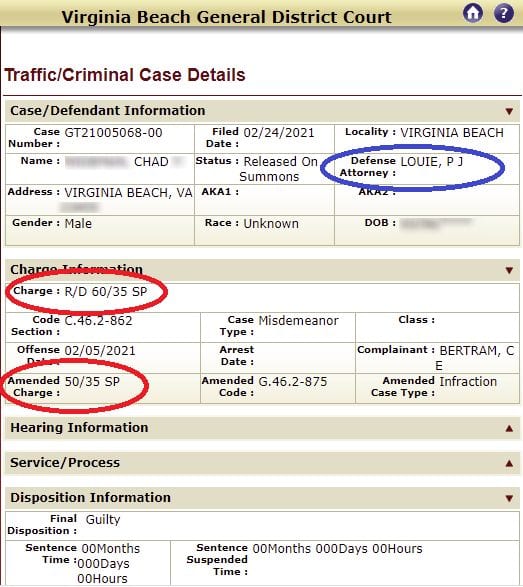Screen dimensions: 523x587
Task: Select the Hearing Information header bar
Action: point(262,428)
